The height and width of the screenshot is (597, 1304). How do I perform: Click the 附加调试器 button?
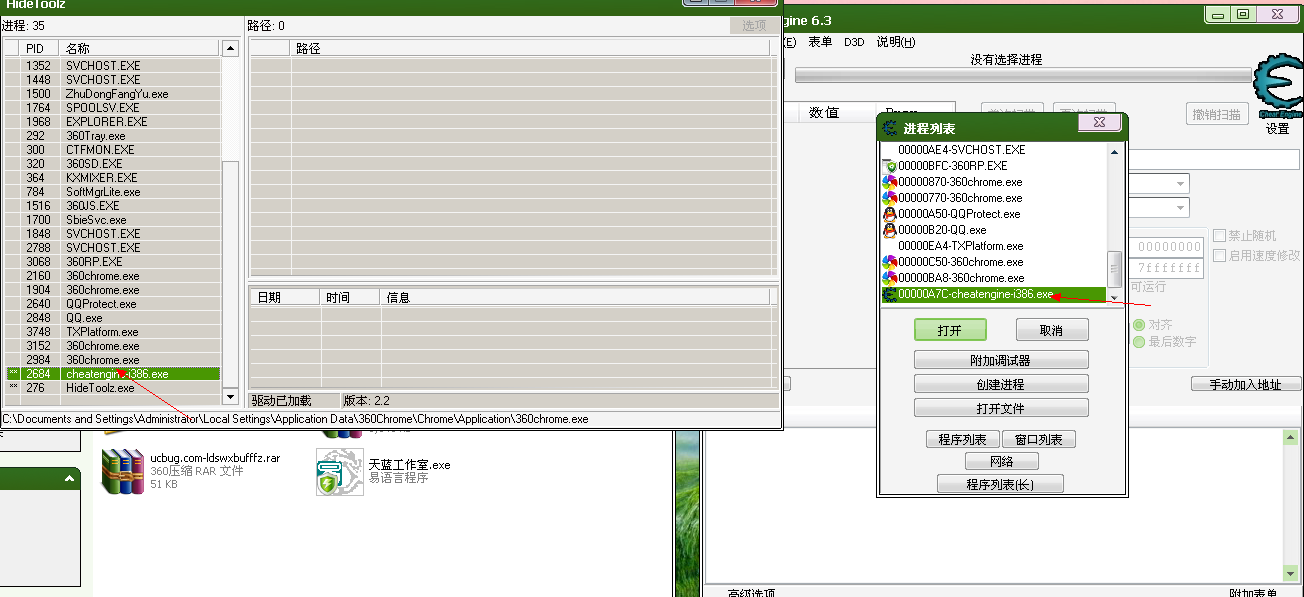1001,360
